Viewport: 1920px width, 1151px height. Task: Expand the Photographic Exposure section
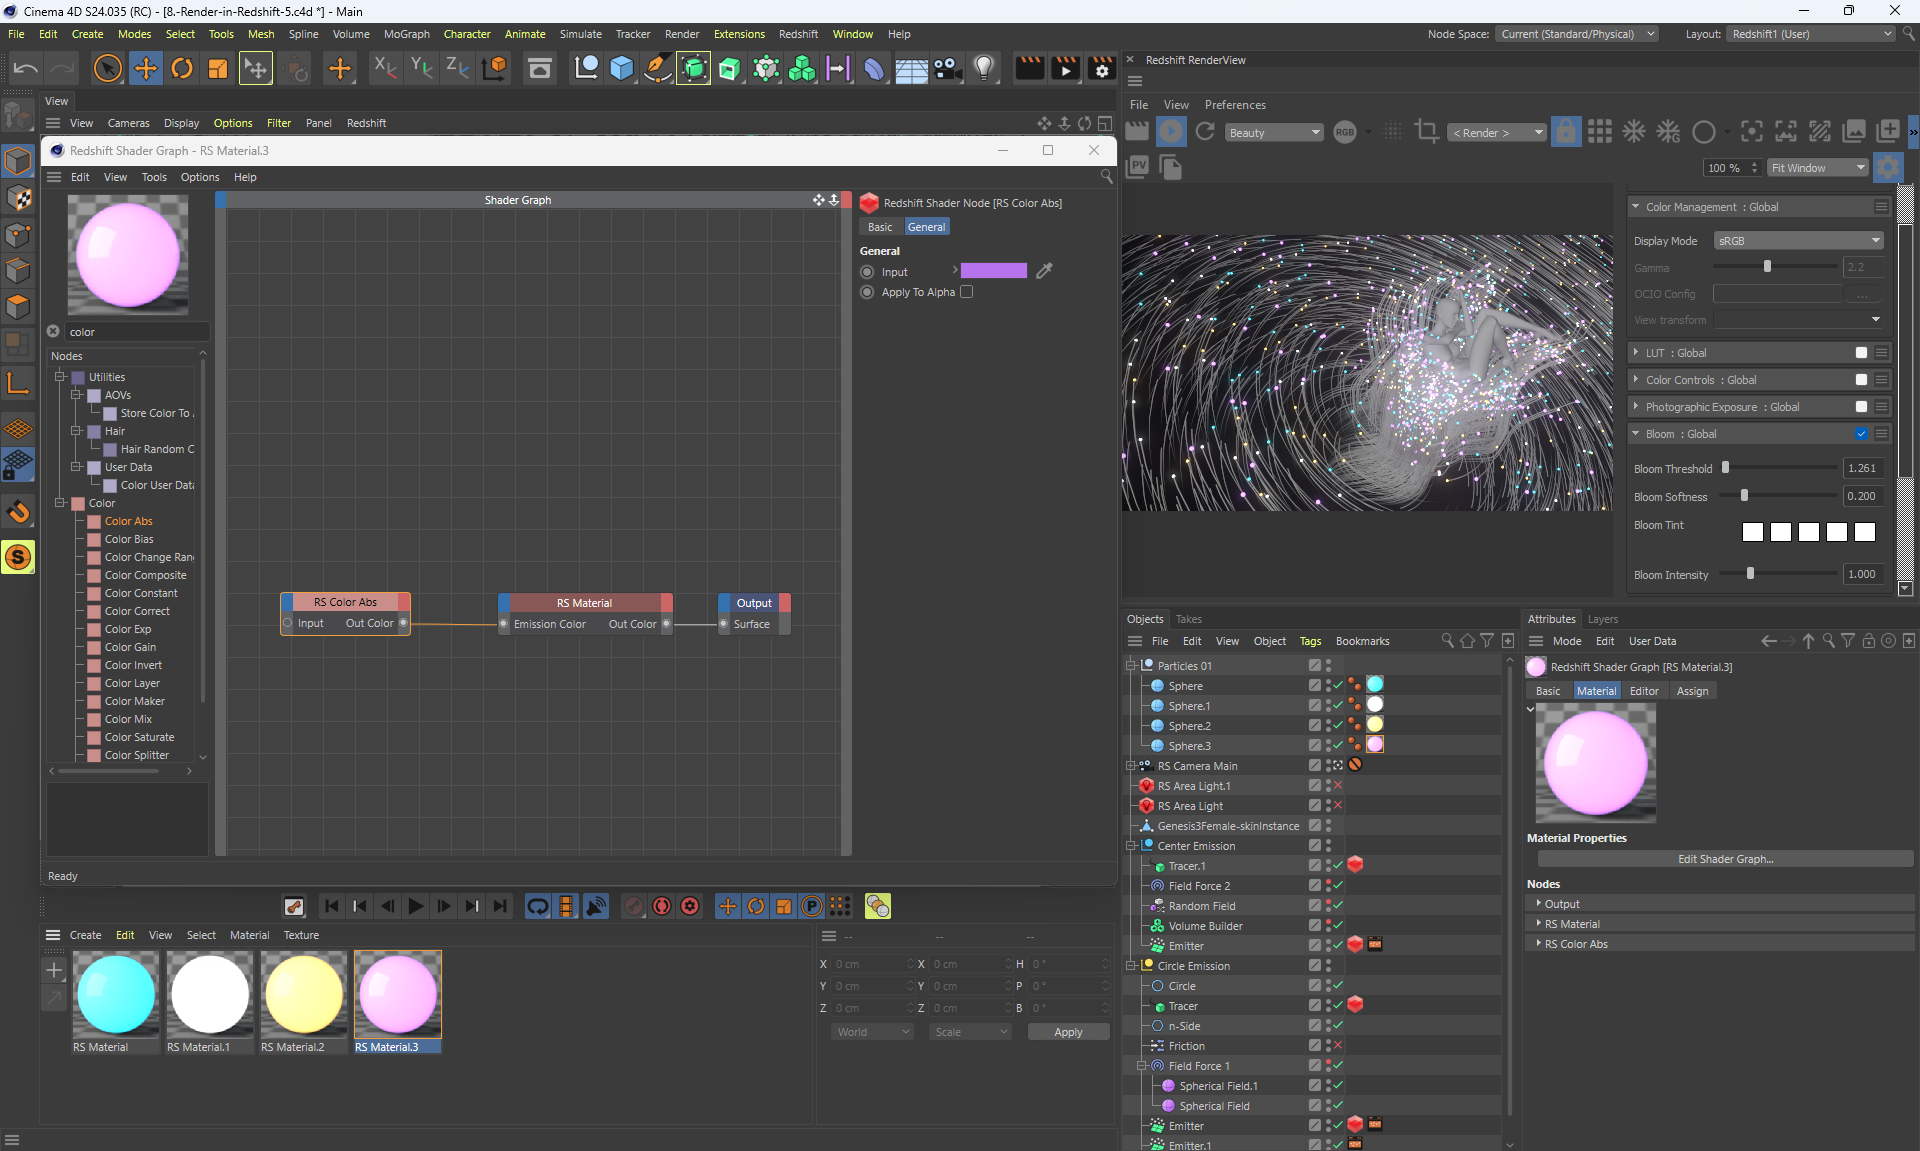coord(1636,407)
